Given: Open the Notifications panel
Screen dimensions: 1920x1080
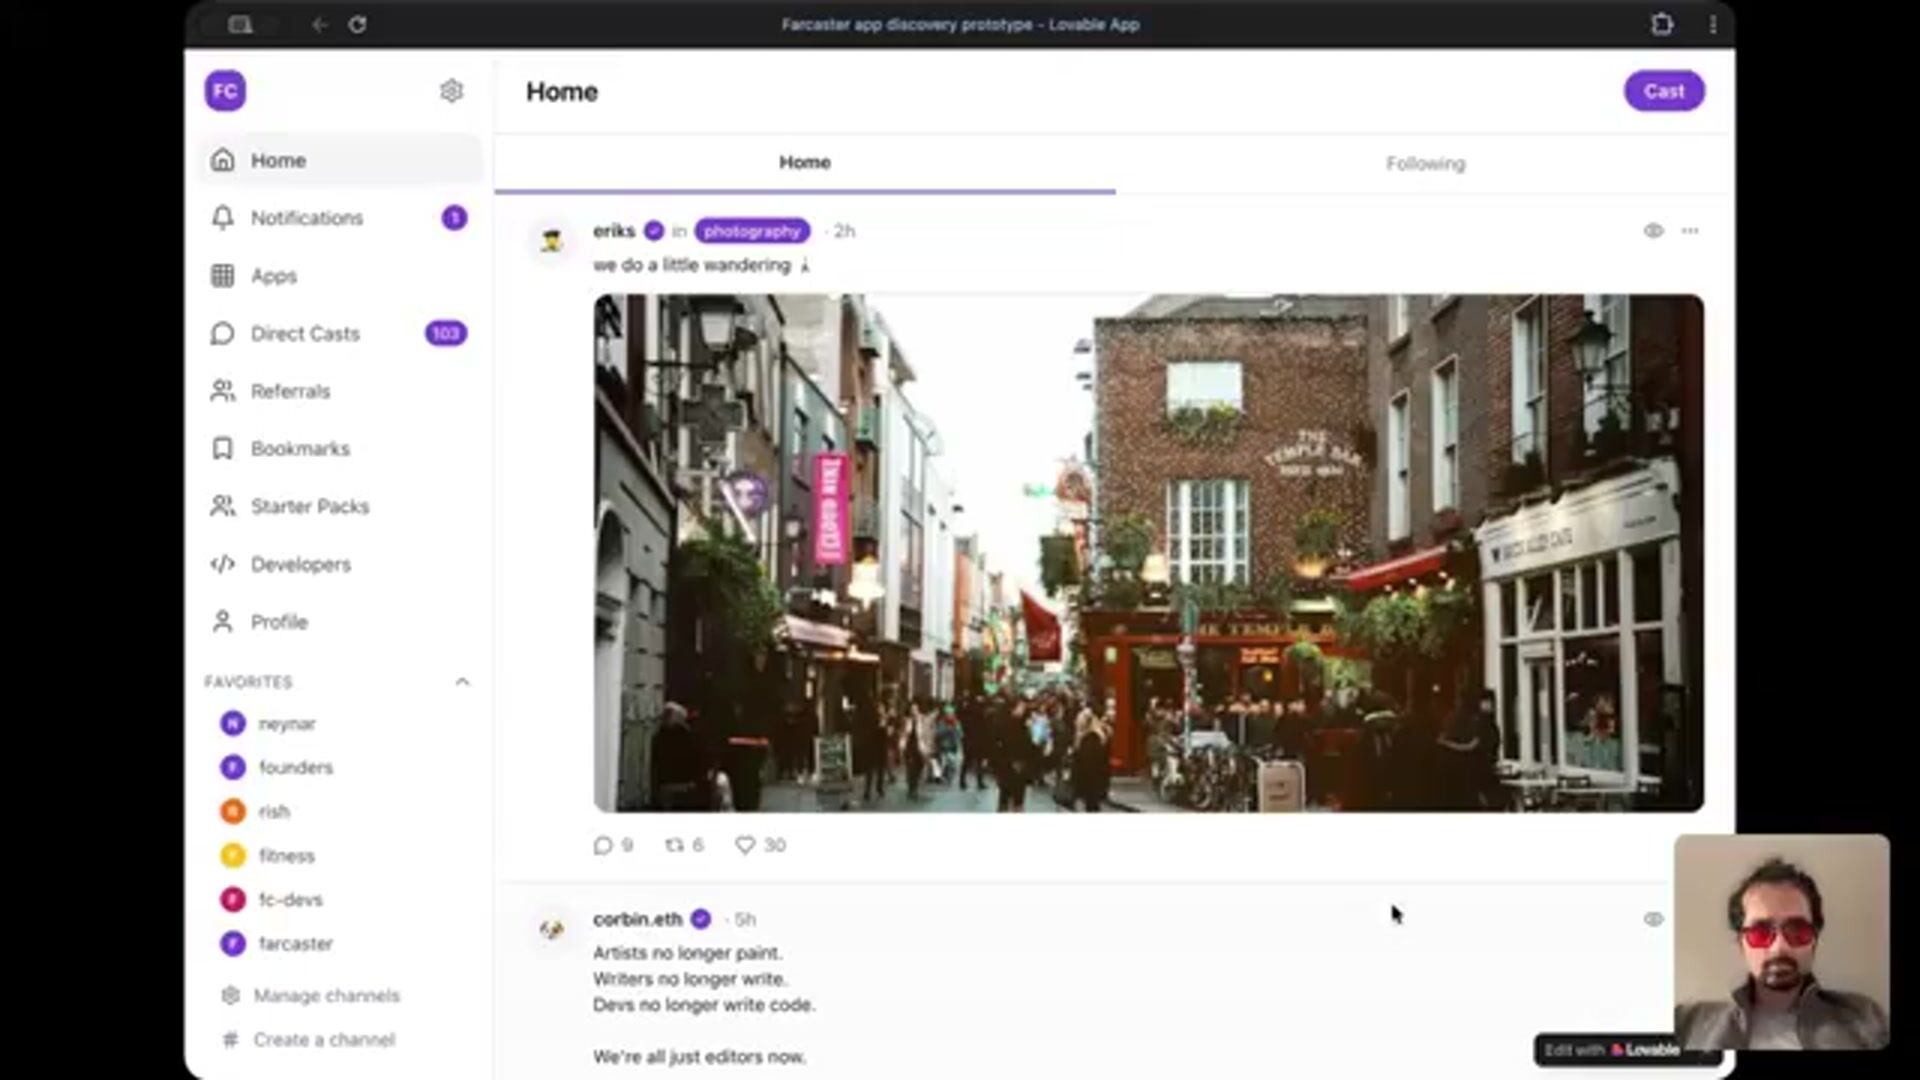Looking at the screenshot, I should [x=306, y=218].
